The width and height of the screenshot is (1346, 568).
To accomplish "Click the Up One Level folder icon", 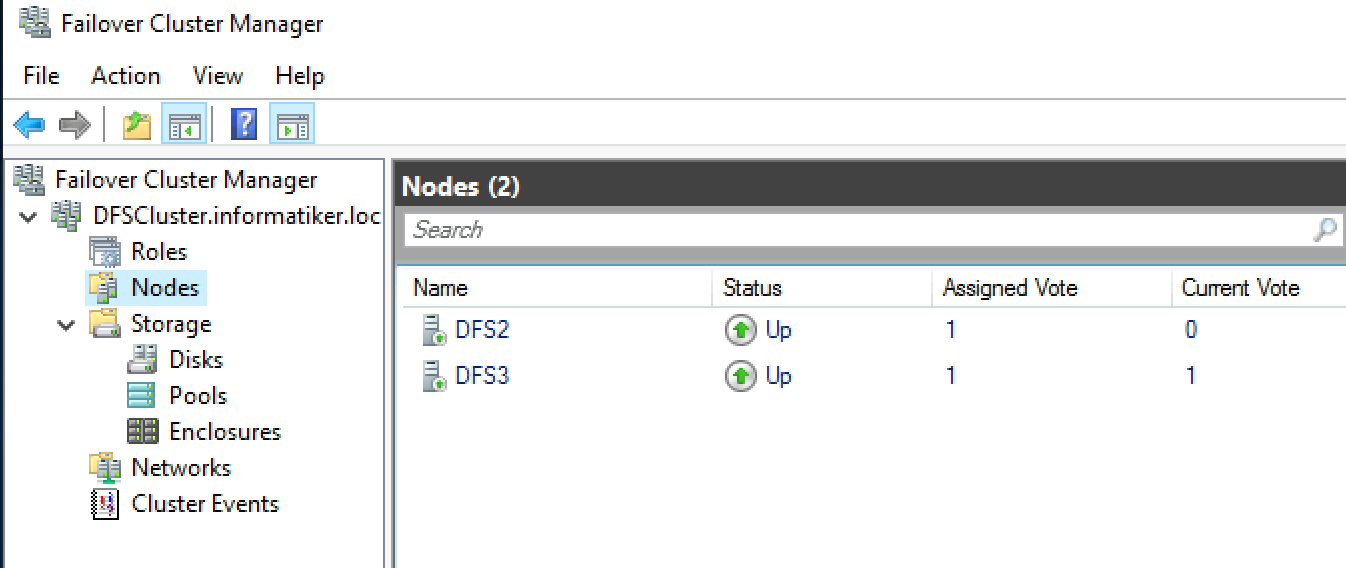I will [x=137, y=125].
